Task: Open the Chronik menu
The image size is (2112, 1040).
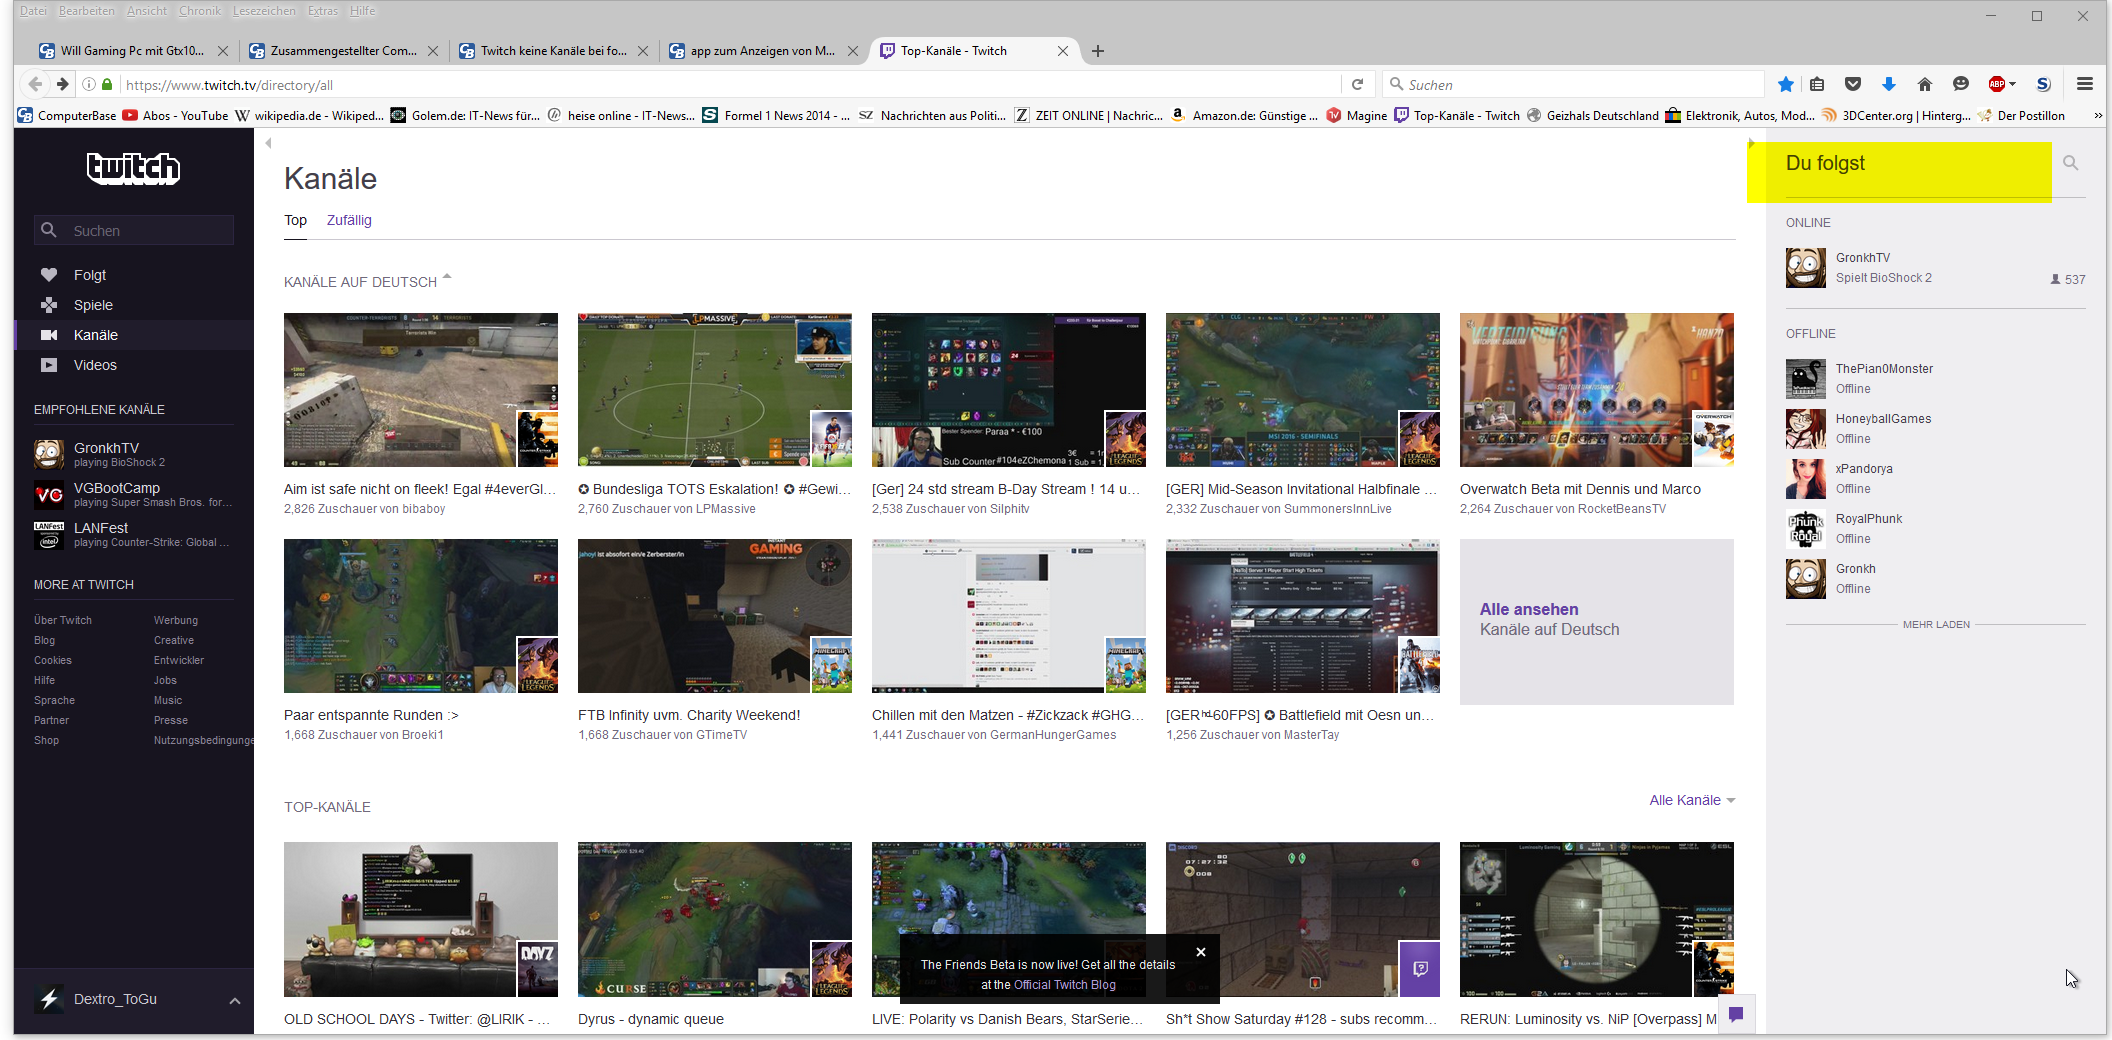Action: (x=200, y=11)
